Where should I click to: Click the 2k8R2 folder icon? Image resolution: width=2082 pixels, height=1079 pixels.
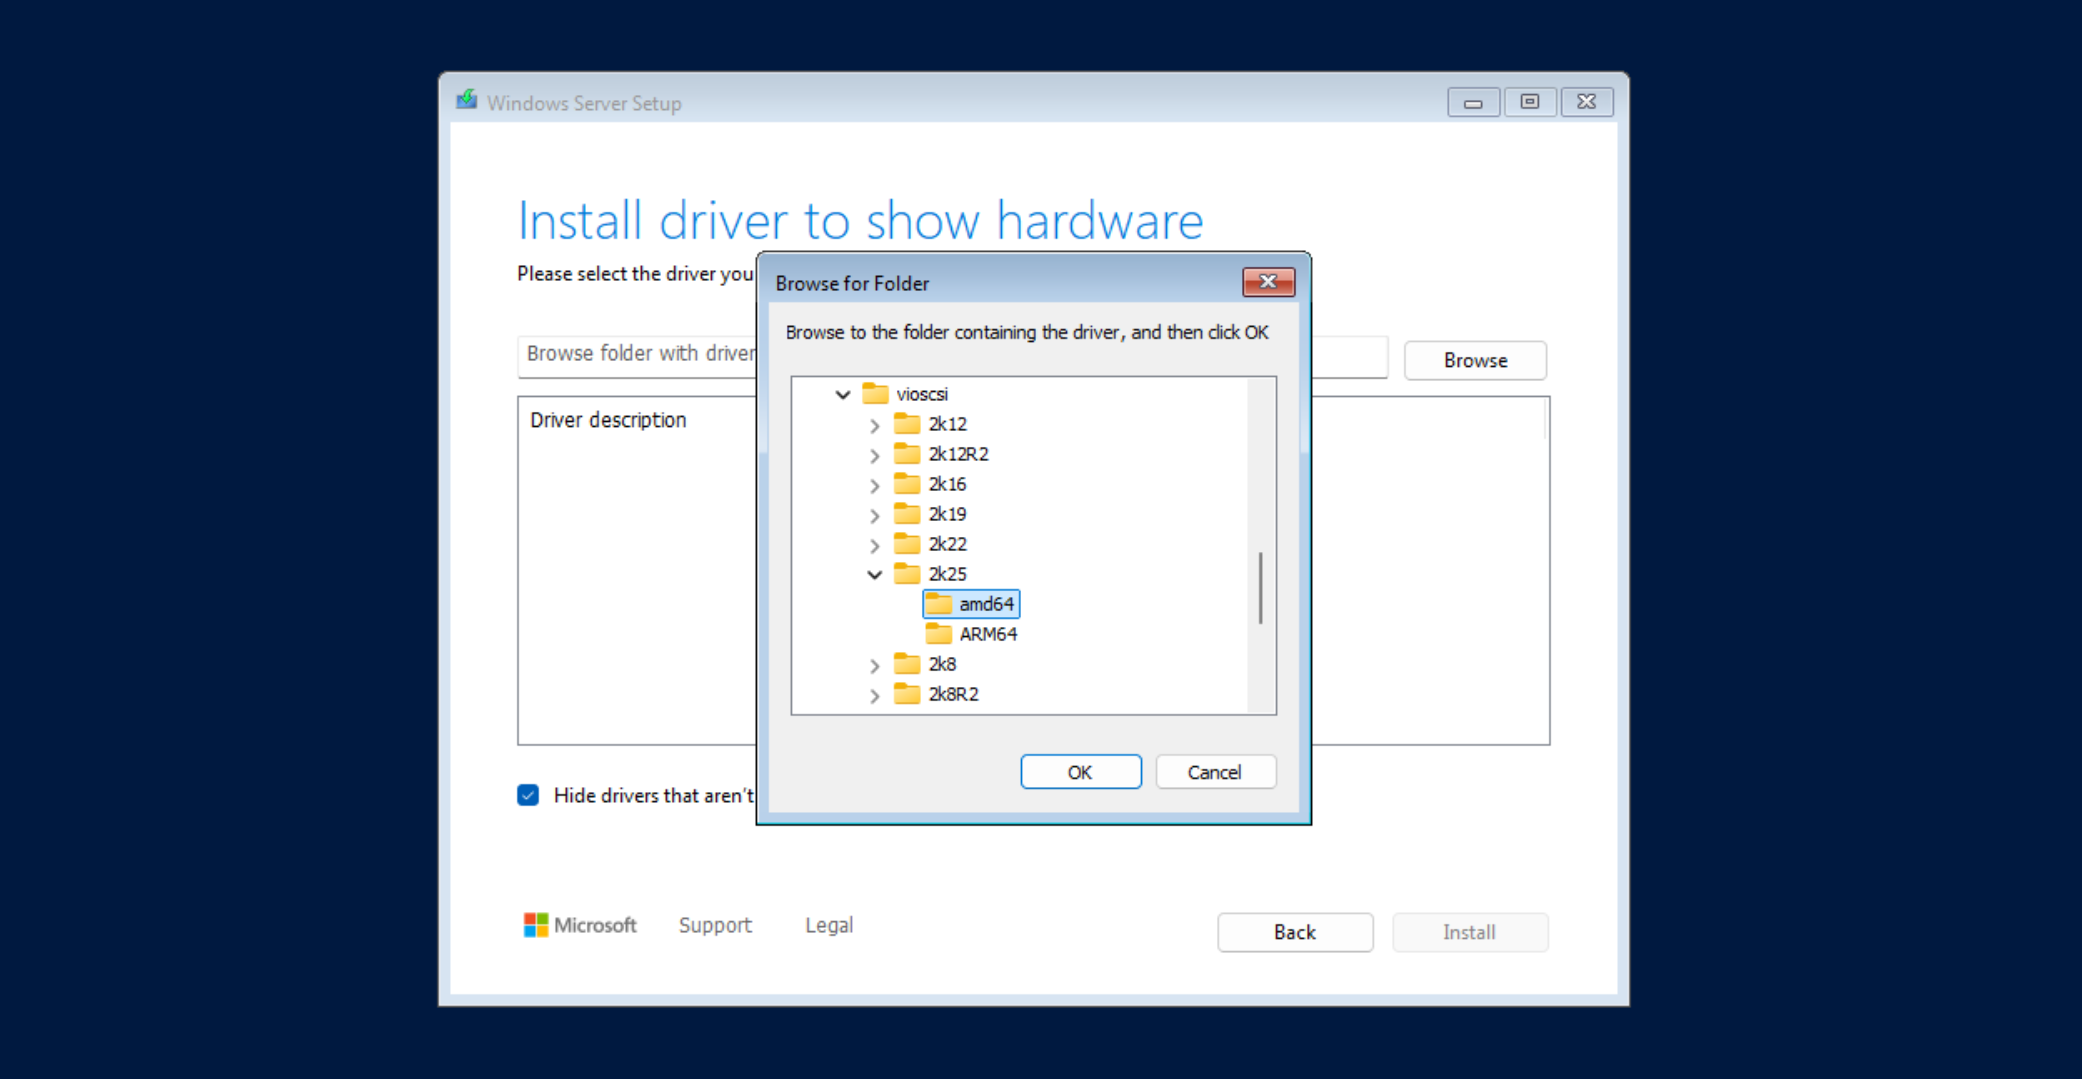(907, 693)
